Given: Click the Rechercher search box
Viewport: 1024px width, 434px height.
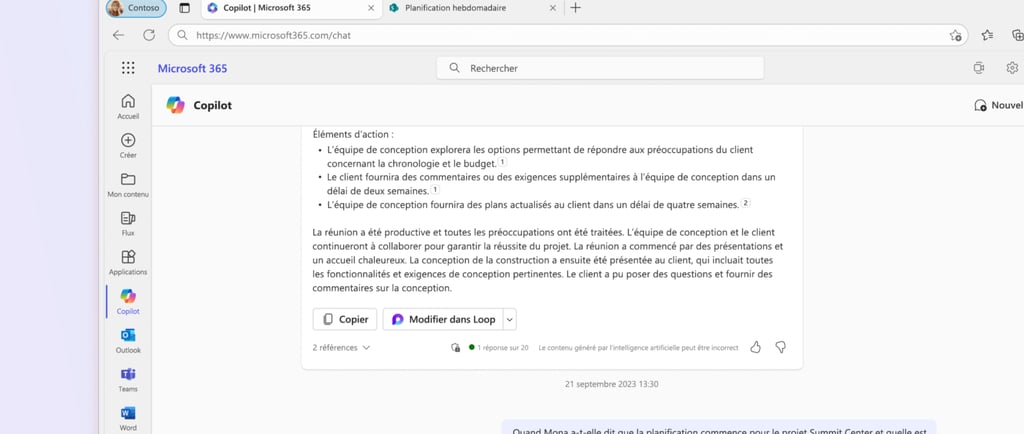Looking at the screenshot, I should coord(600,68).
